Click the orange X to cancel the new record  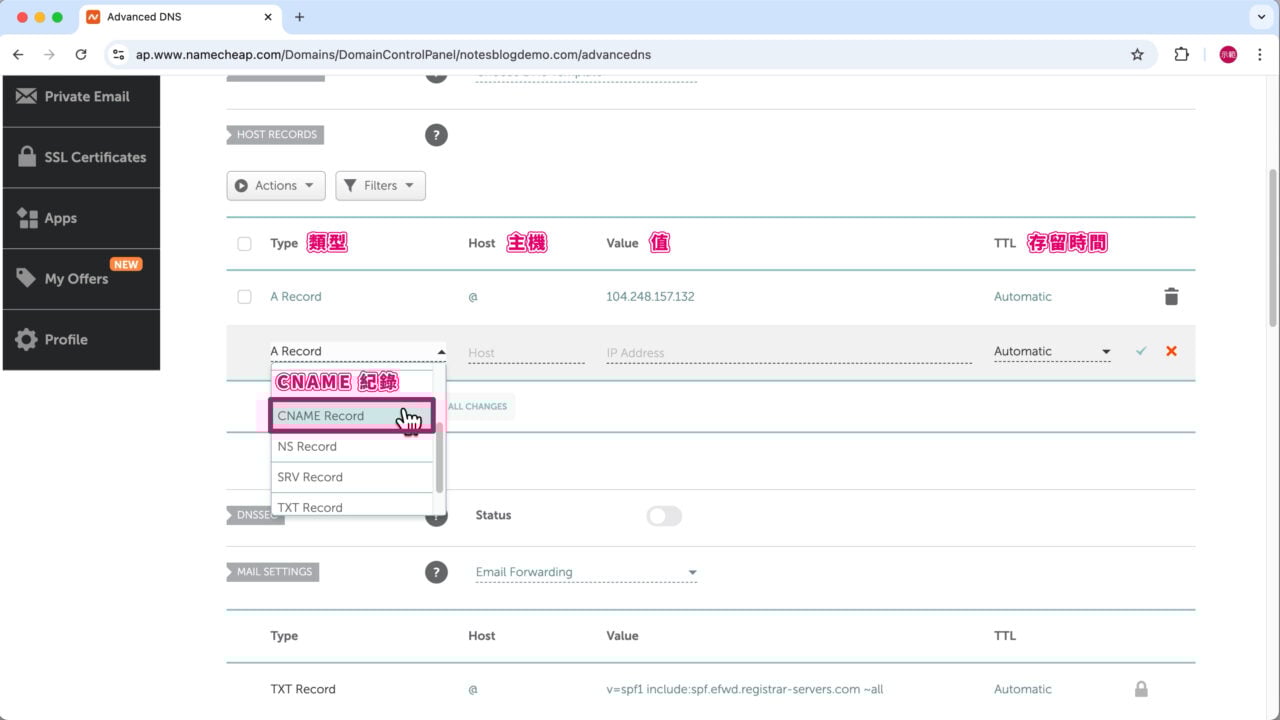click(x=1171, y=352)
